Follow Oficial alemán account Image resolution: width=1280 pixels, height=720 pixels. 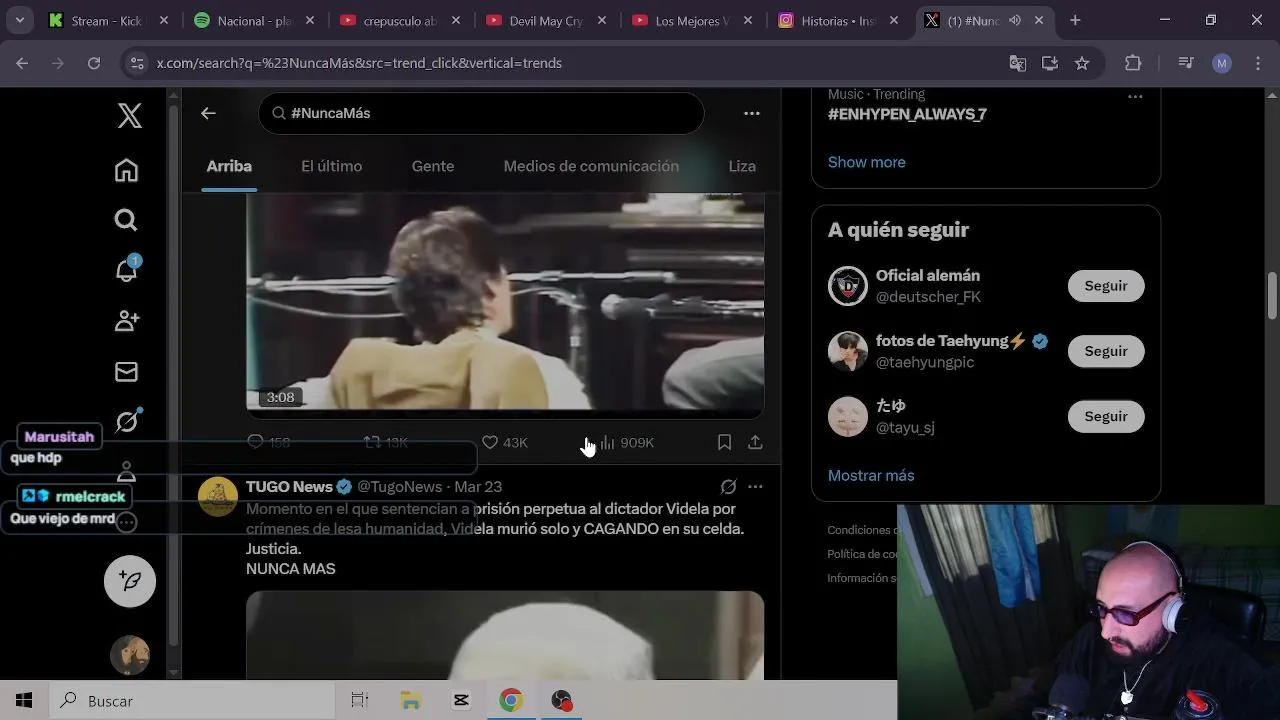(1106, 286)
